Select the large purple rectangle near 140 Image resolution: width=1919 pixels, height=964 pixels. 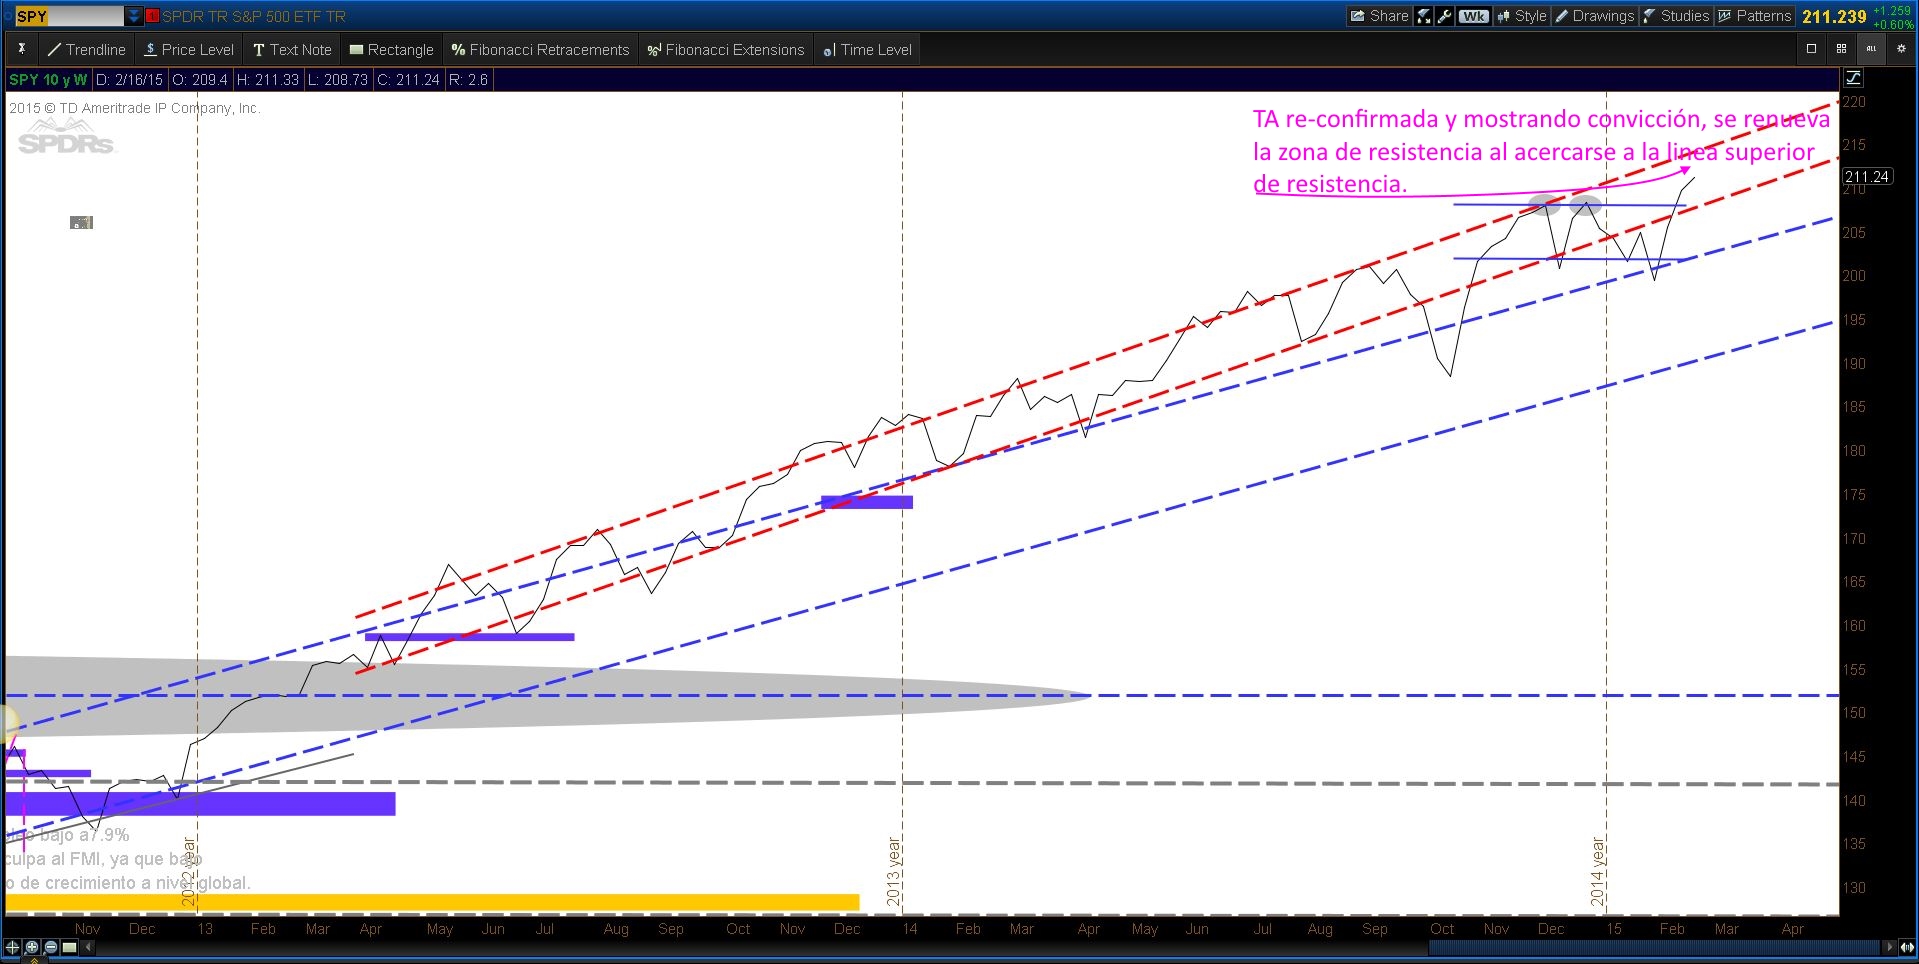200,803
